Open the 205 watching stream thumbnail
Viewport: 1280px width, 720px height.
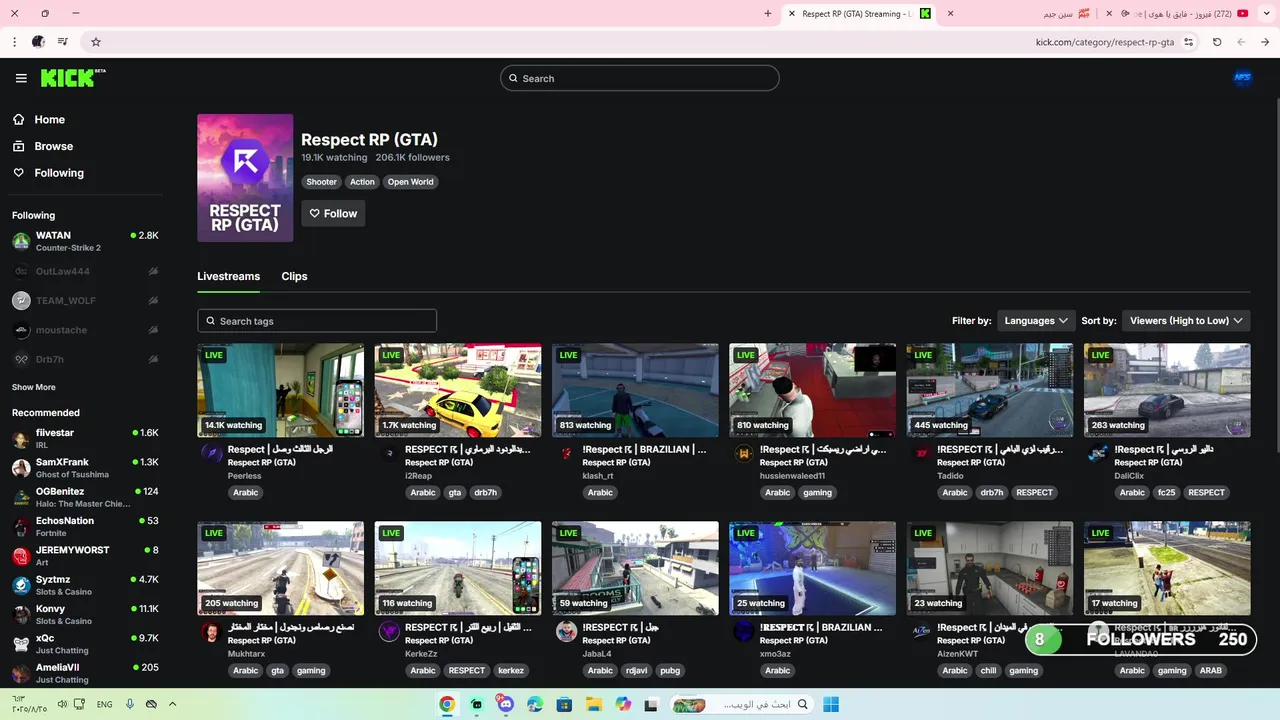(x=281, y=568)
